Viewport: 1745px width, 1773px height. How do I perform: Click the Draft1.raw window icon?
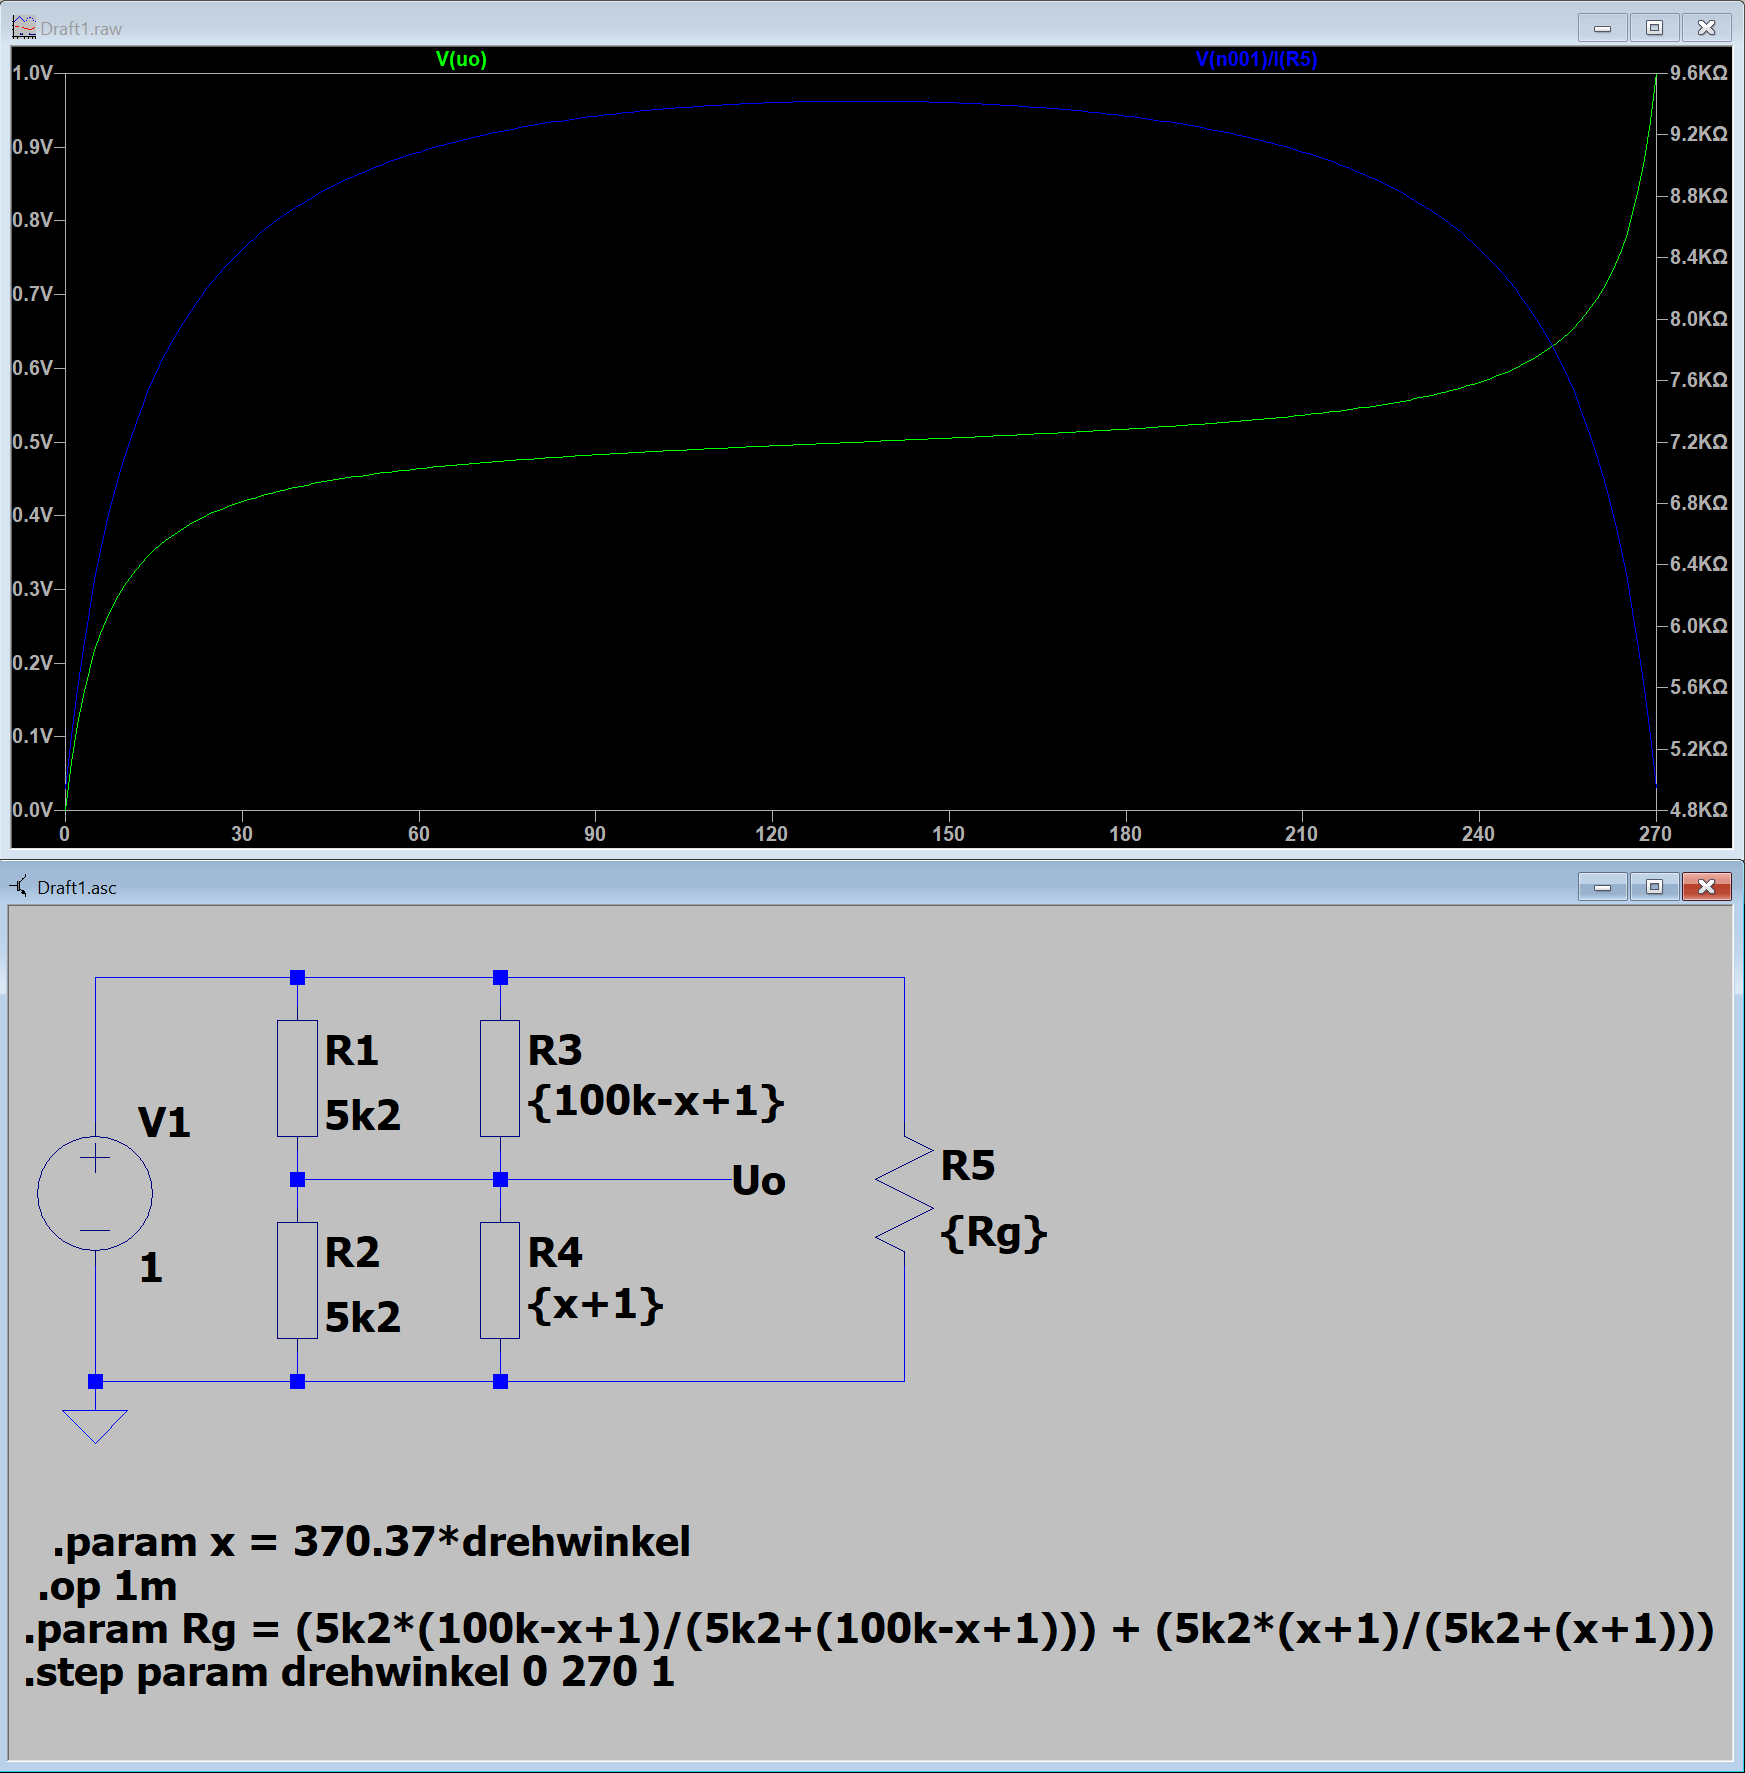23,27
